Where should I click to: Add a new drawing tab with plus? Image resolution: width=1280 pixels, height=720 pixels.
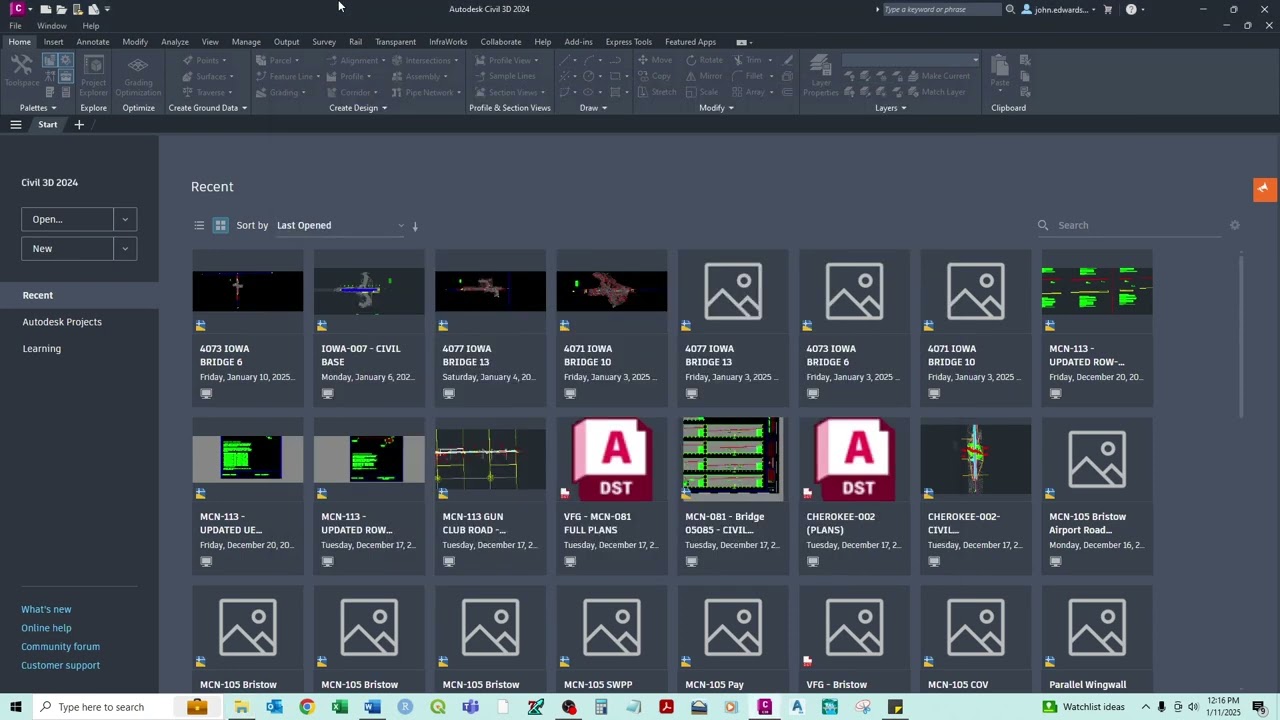click(x=79, y=125)
